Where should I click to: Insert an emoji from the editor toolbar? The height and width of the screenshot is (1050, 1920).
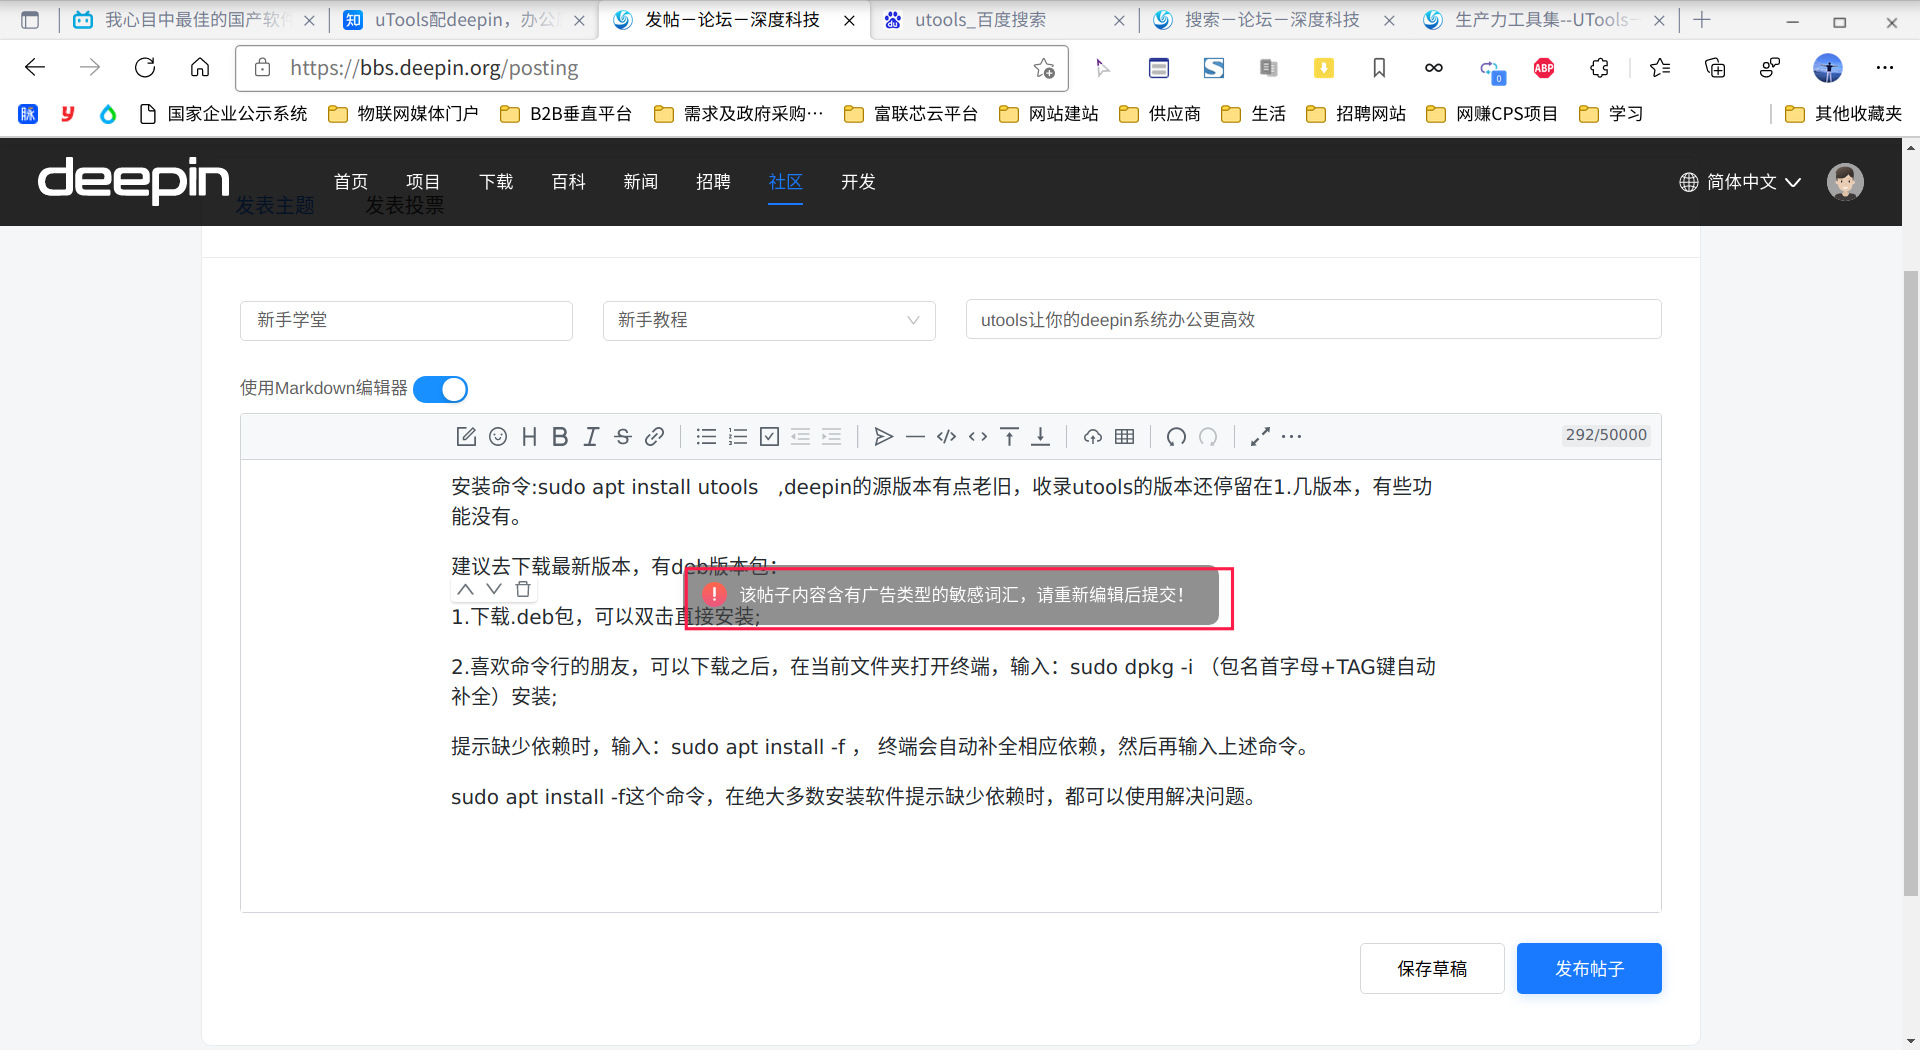[498, 437]
